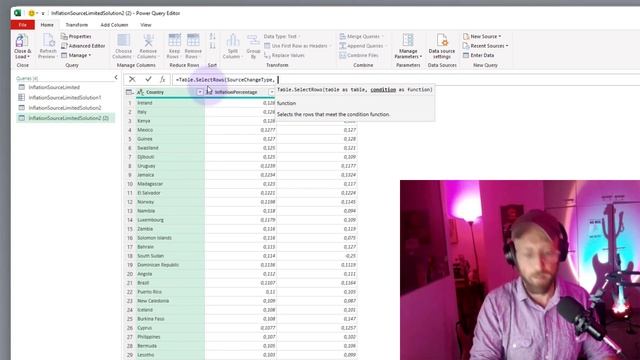Open the Recent Sources dropdown
This screenshot has height=360, width=640.
[486, 46]
